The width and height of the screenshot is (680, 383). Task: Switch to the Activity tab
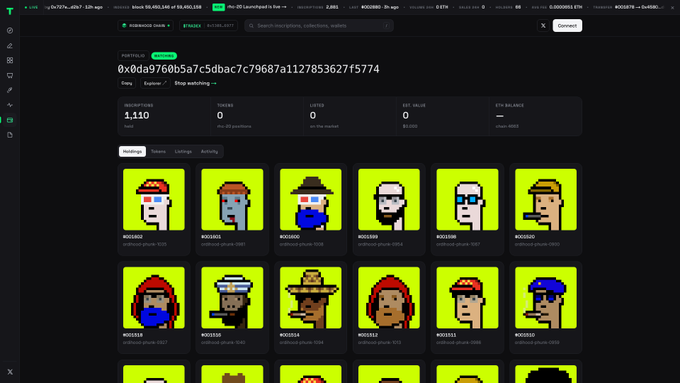click(209, 151)
